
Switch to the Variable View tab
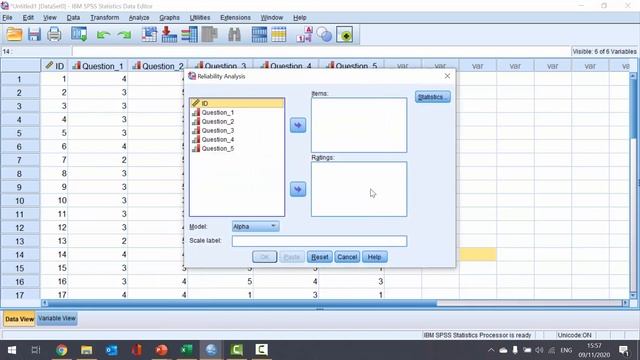57,318
